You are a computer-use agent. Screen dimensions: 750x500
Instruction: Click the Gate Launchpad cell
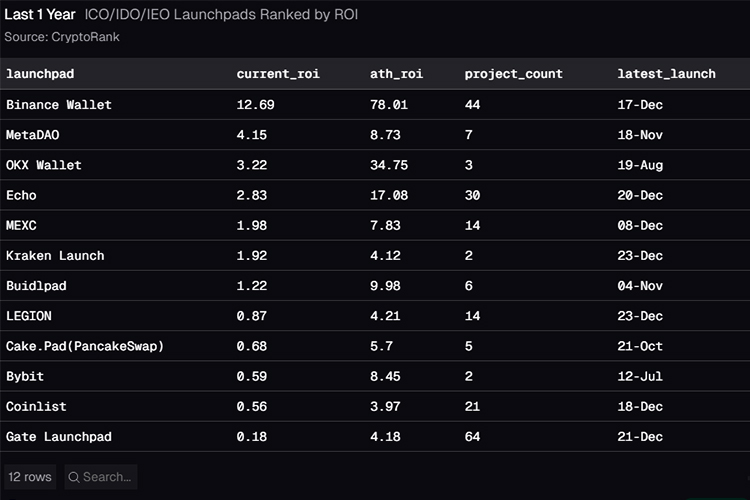[x=59, y=437]
